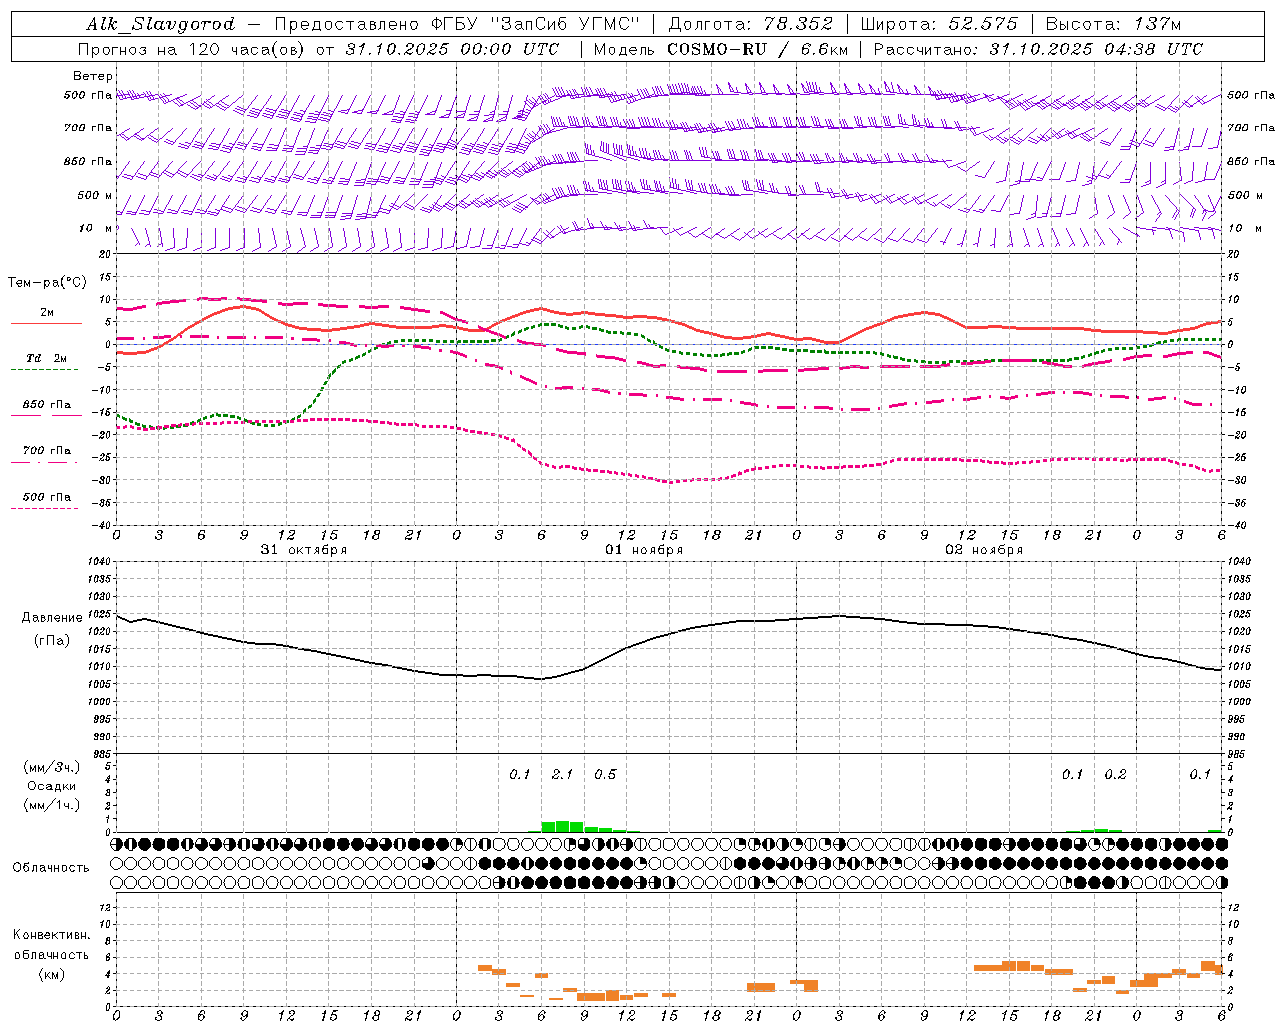Select the Тем-ра(°C) axis title
1280x1024 pixels.
pyautogui.click(x=47, y=283)
